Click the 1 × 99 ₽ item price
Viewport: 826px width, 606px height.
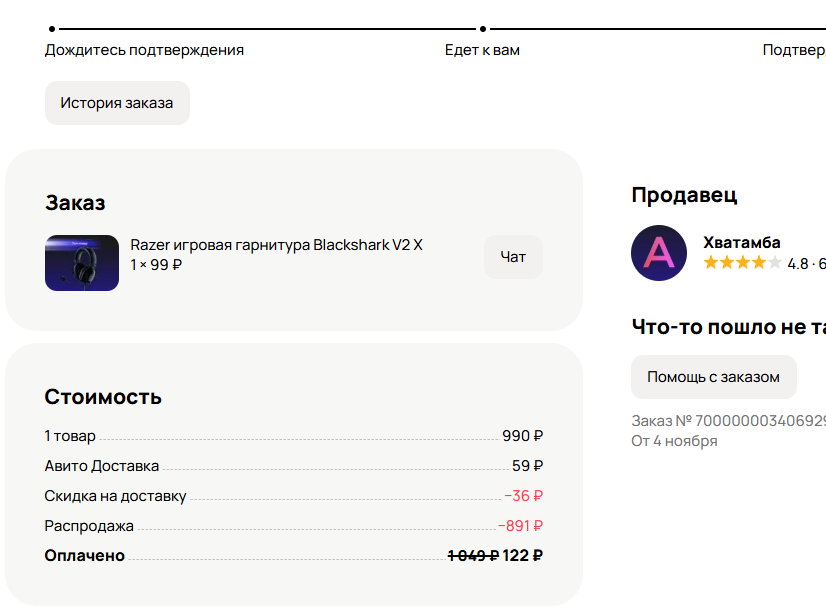(x=156, y=265)
